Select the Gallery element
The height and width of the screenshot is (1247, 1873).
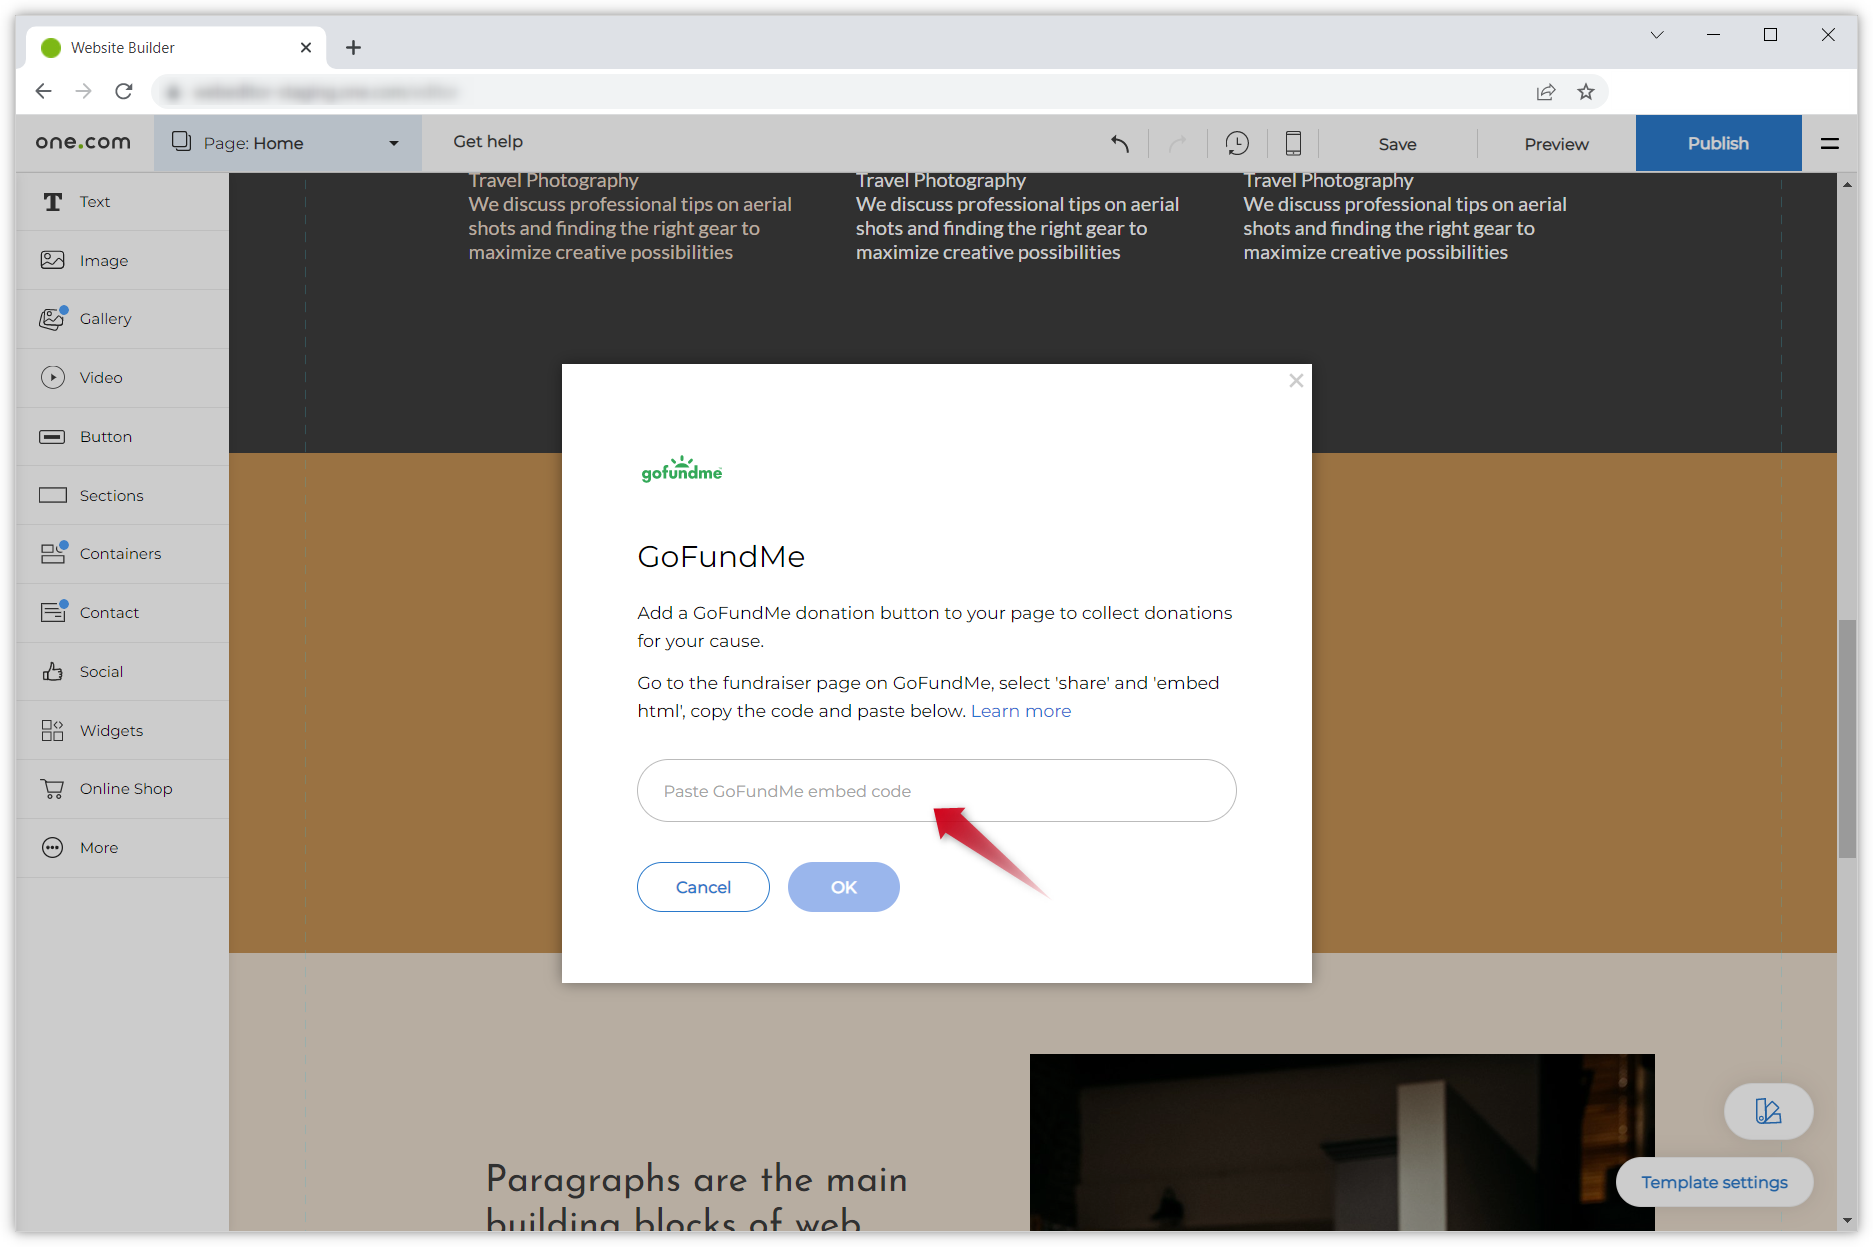[105, 318]
